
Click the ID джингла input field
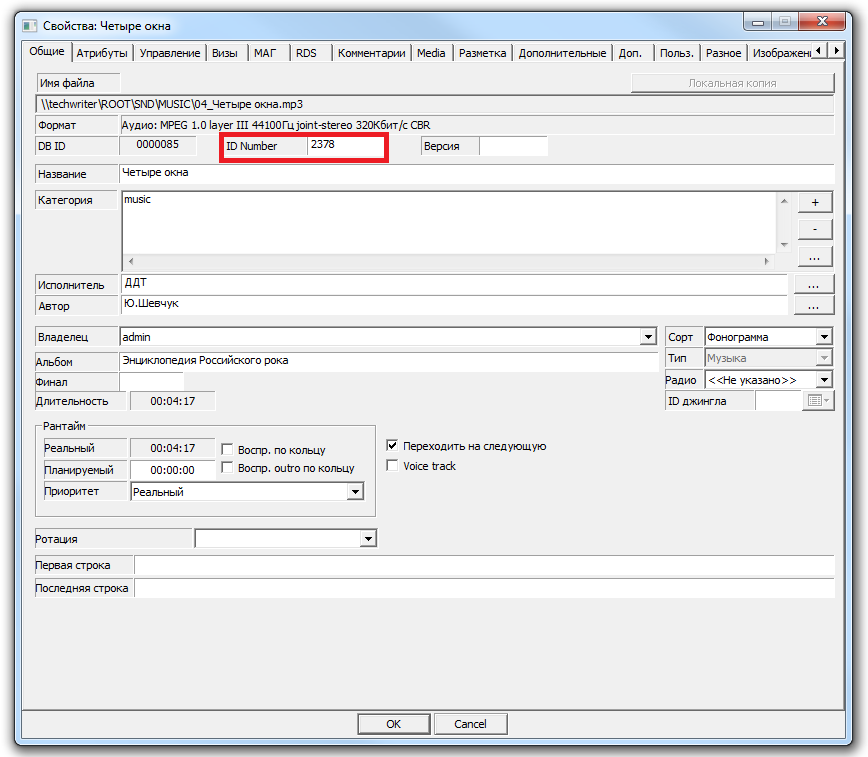tap(779, 400)
